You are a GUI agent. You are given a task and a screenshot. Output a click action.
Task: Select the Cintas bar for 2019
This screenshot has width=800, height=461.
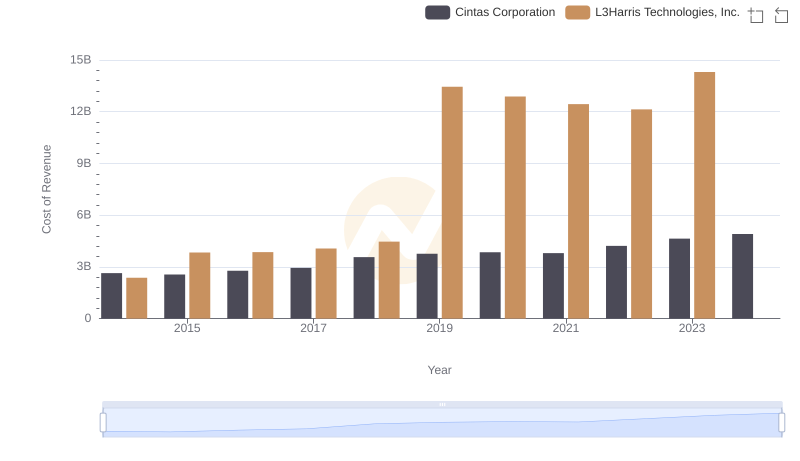[x=427, y=286]
